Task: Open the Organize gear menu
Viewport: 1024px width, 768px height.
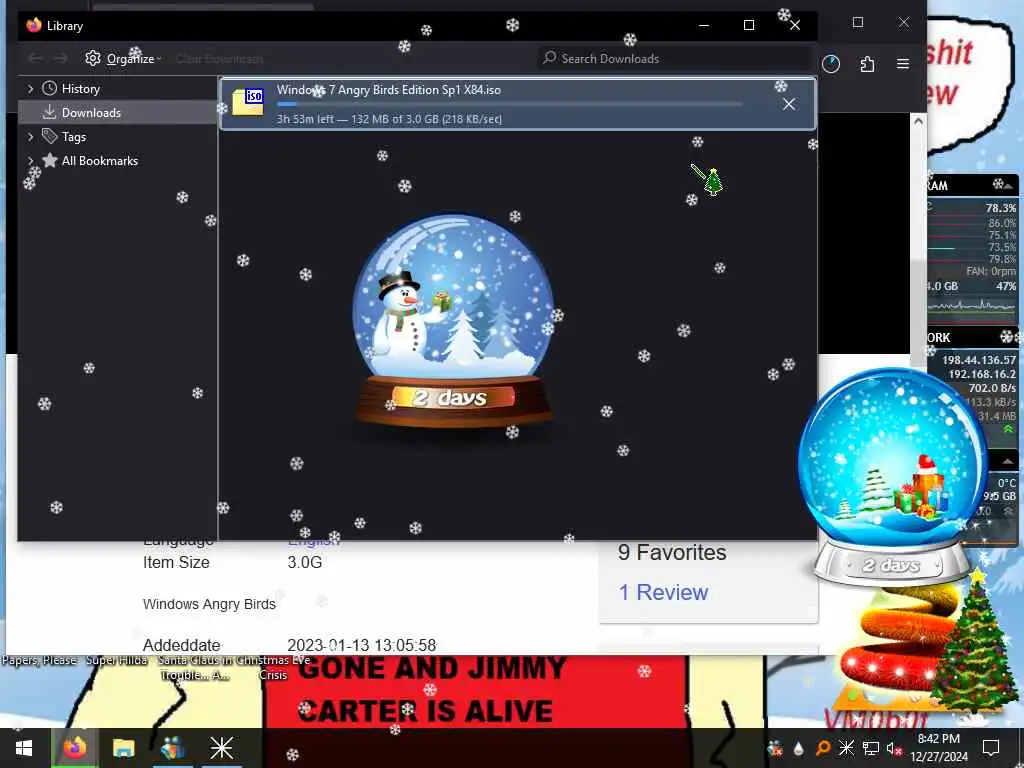Action: [123, 59]
